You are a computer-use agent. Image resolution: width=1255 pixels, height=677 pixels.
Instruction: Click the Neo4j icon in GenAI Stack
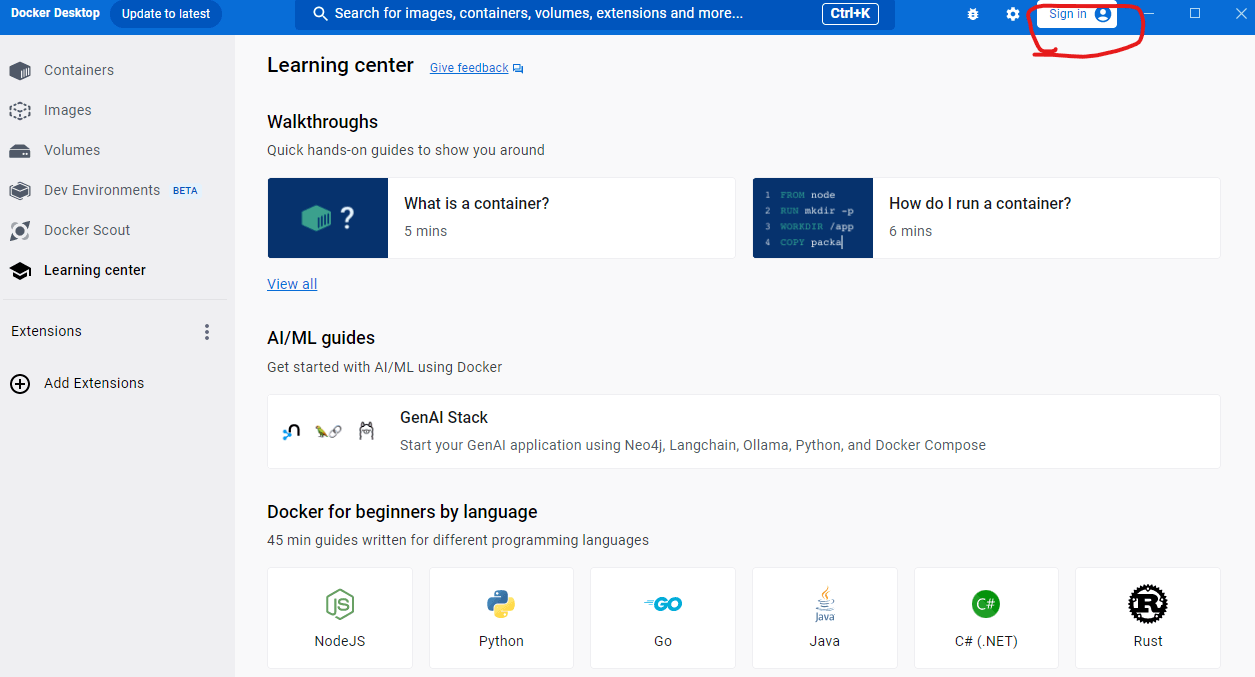click(291, 432)
